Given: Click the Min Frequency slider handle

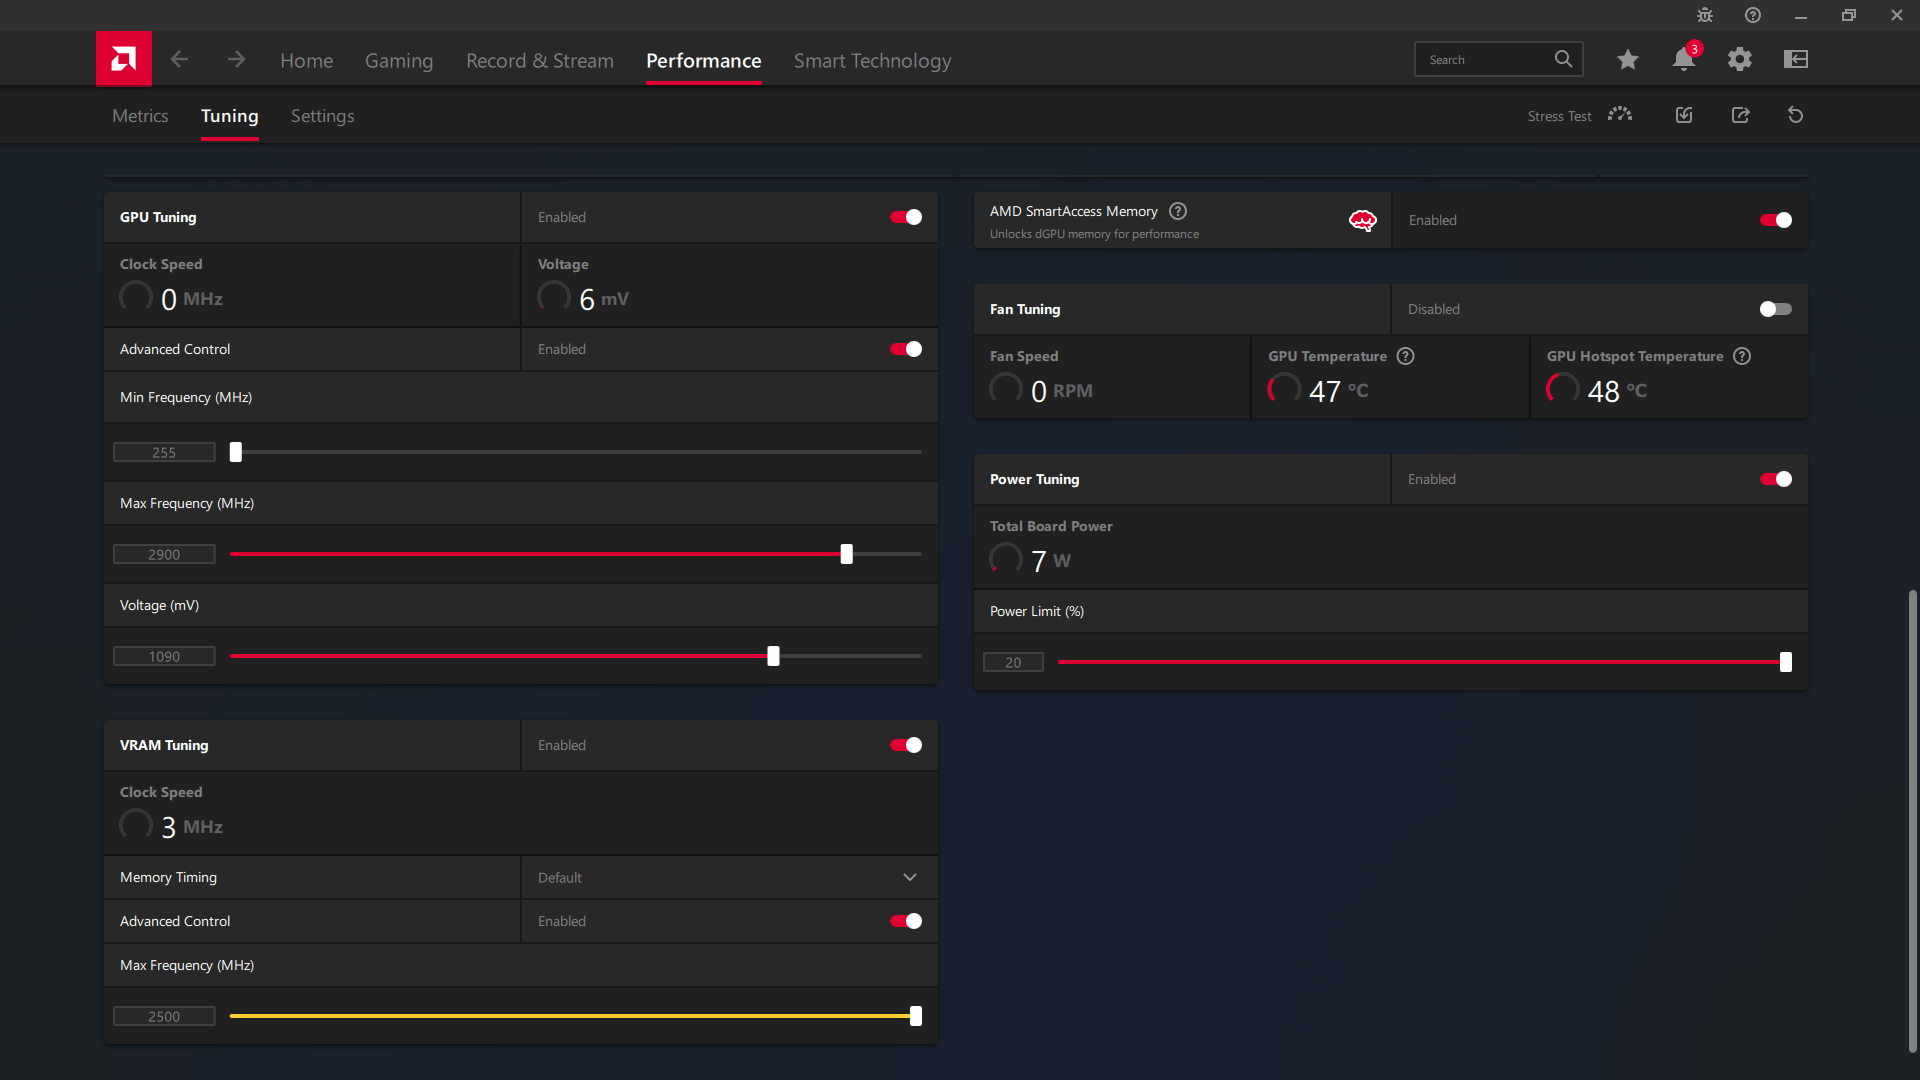Looking at the screenshot, I should (236, 452).
